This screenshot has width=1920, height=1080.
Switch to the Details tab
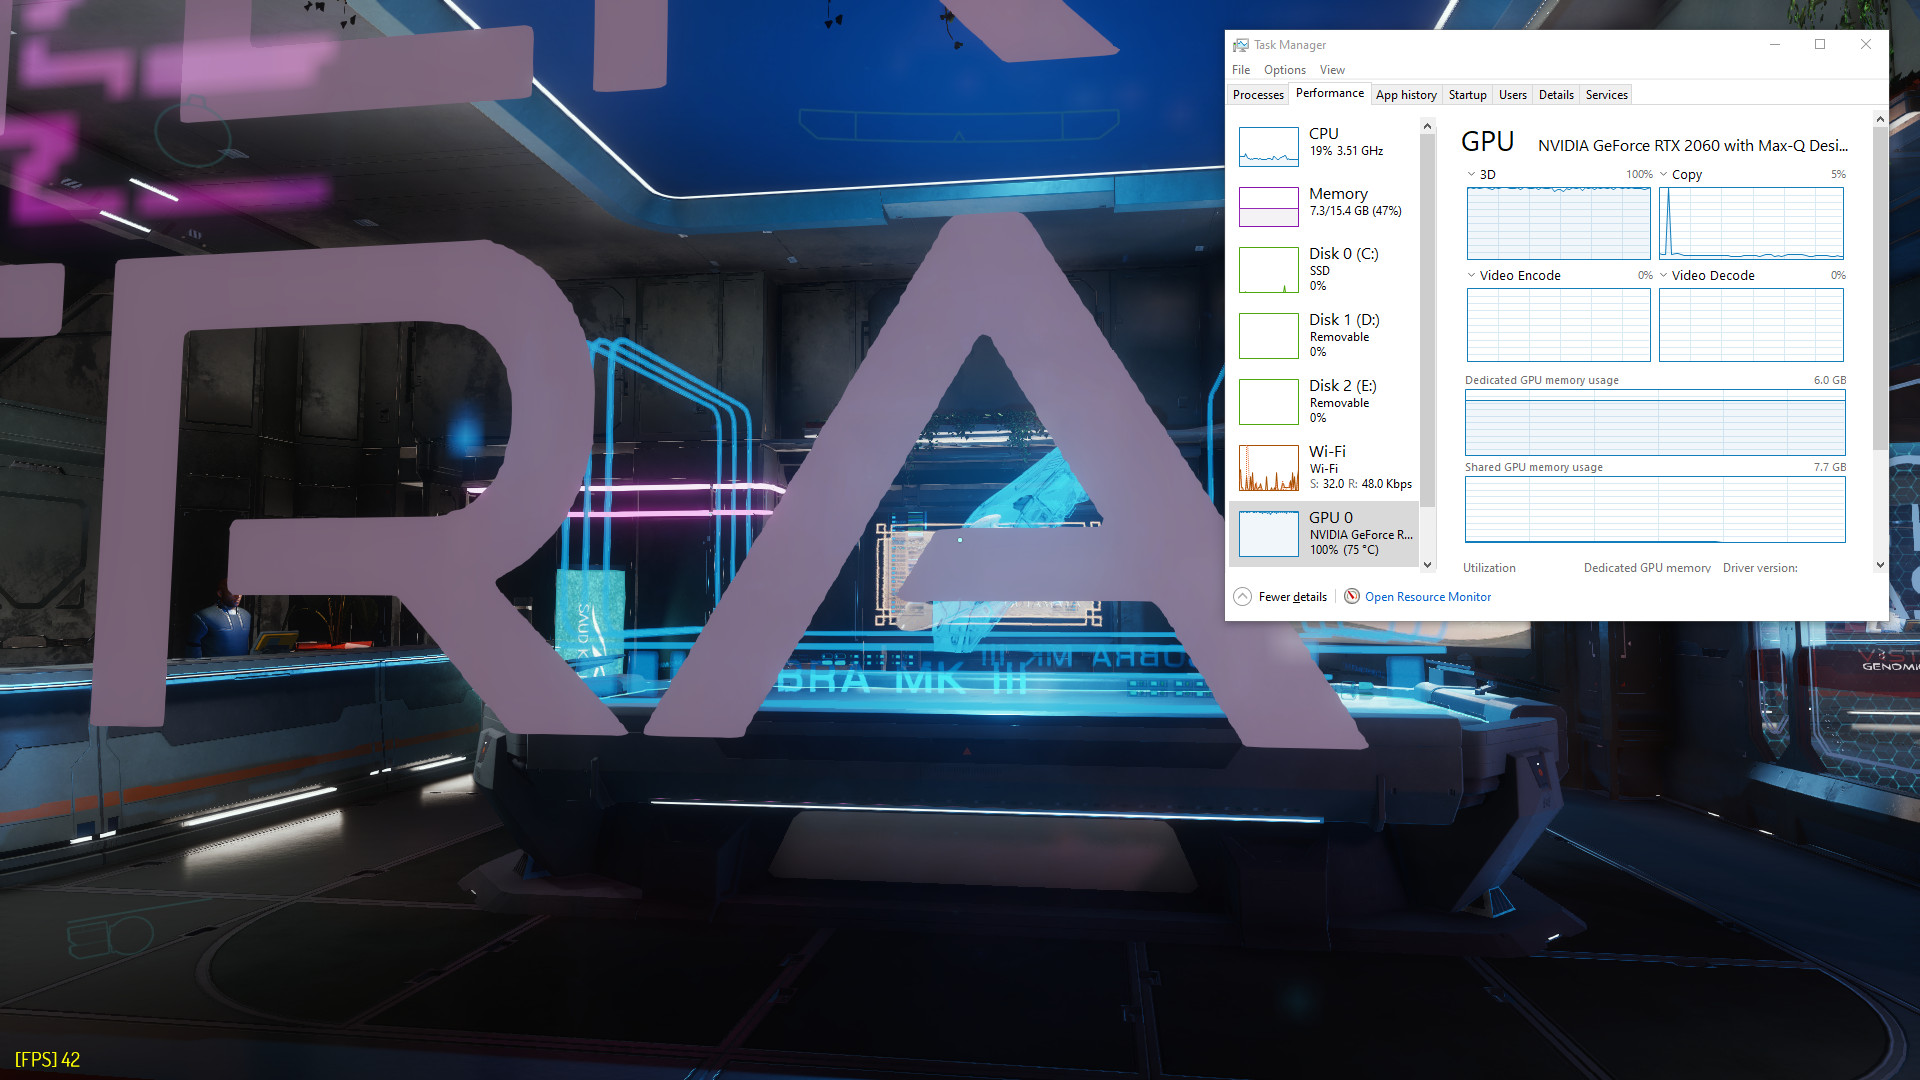click(x=1556, y=95)
